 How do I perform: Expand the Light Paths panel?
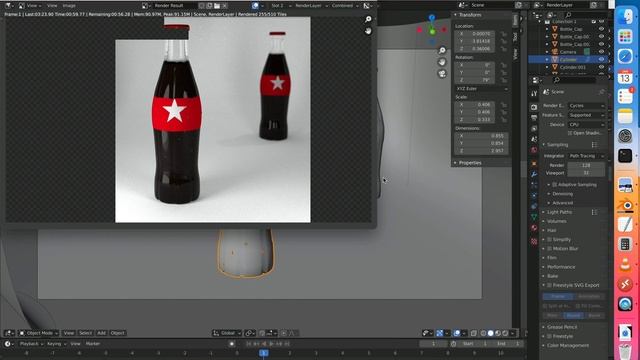click(x=559, y=212)
